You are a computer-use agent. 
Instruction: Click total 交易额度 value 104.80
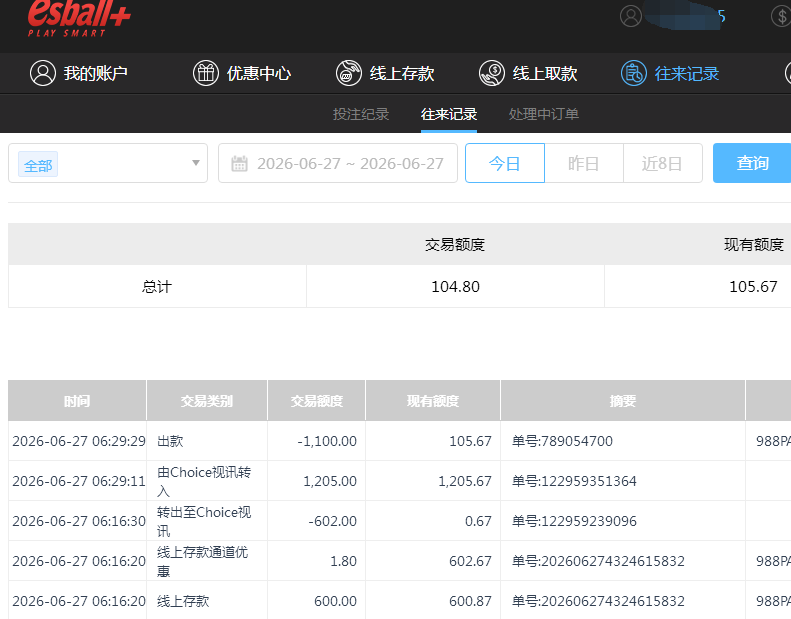[456, 287]
